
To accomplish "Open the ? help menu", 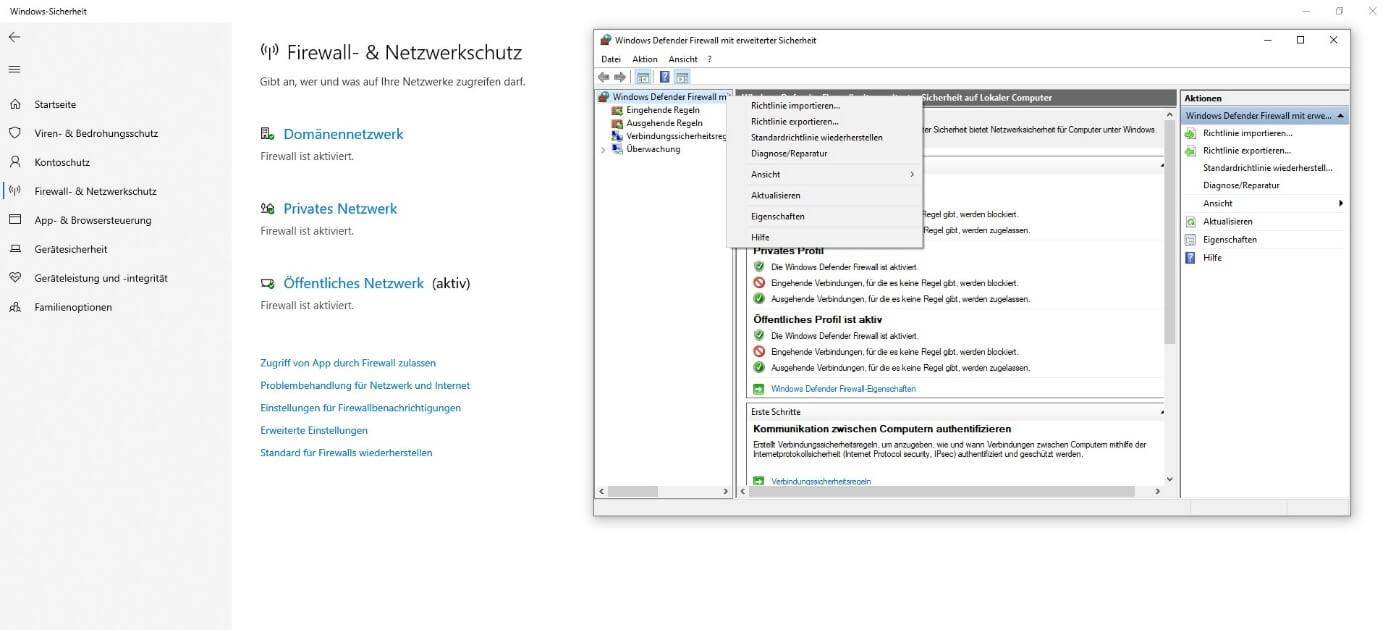I will click(709, 59).
